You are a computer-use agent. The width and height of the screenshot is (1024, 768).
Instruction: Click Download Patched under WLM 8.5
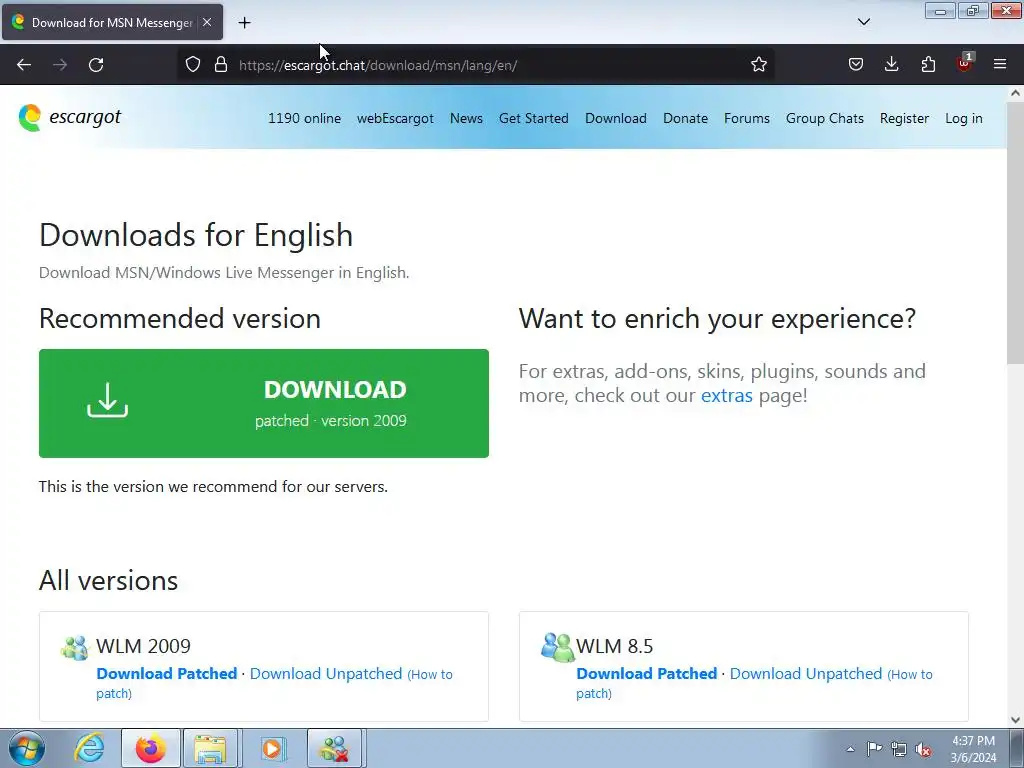coord(647,673)
